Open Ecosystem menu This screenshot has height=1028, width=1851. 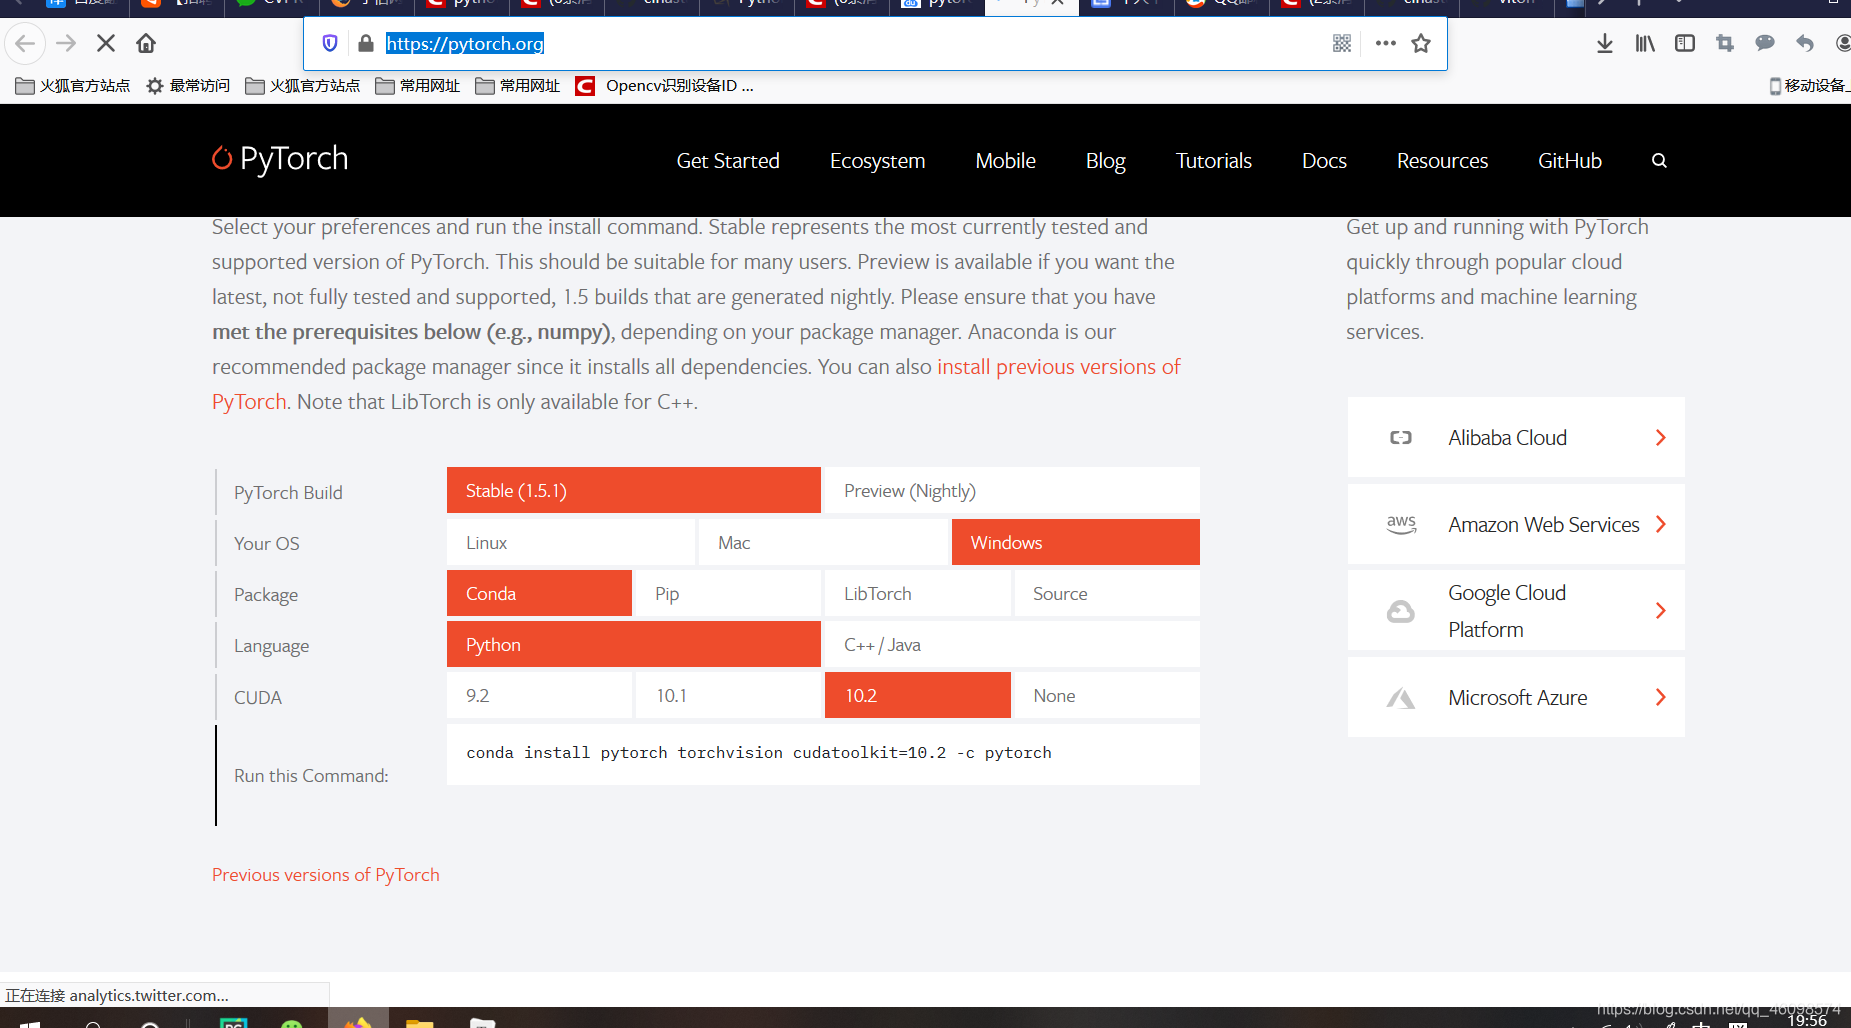(877, 161)
